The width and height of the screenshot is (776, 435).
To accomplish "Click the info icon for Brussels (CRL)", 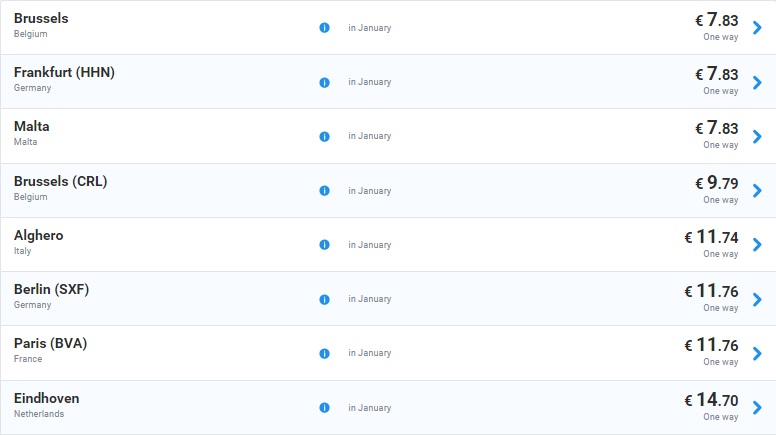I will click(324, 191).
